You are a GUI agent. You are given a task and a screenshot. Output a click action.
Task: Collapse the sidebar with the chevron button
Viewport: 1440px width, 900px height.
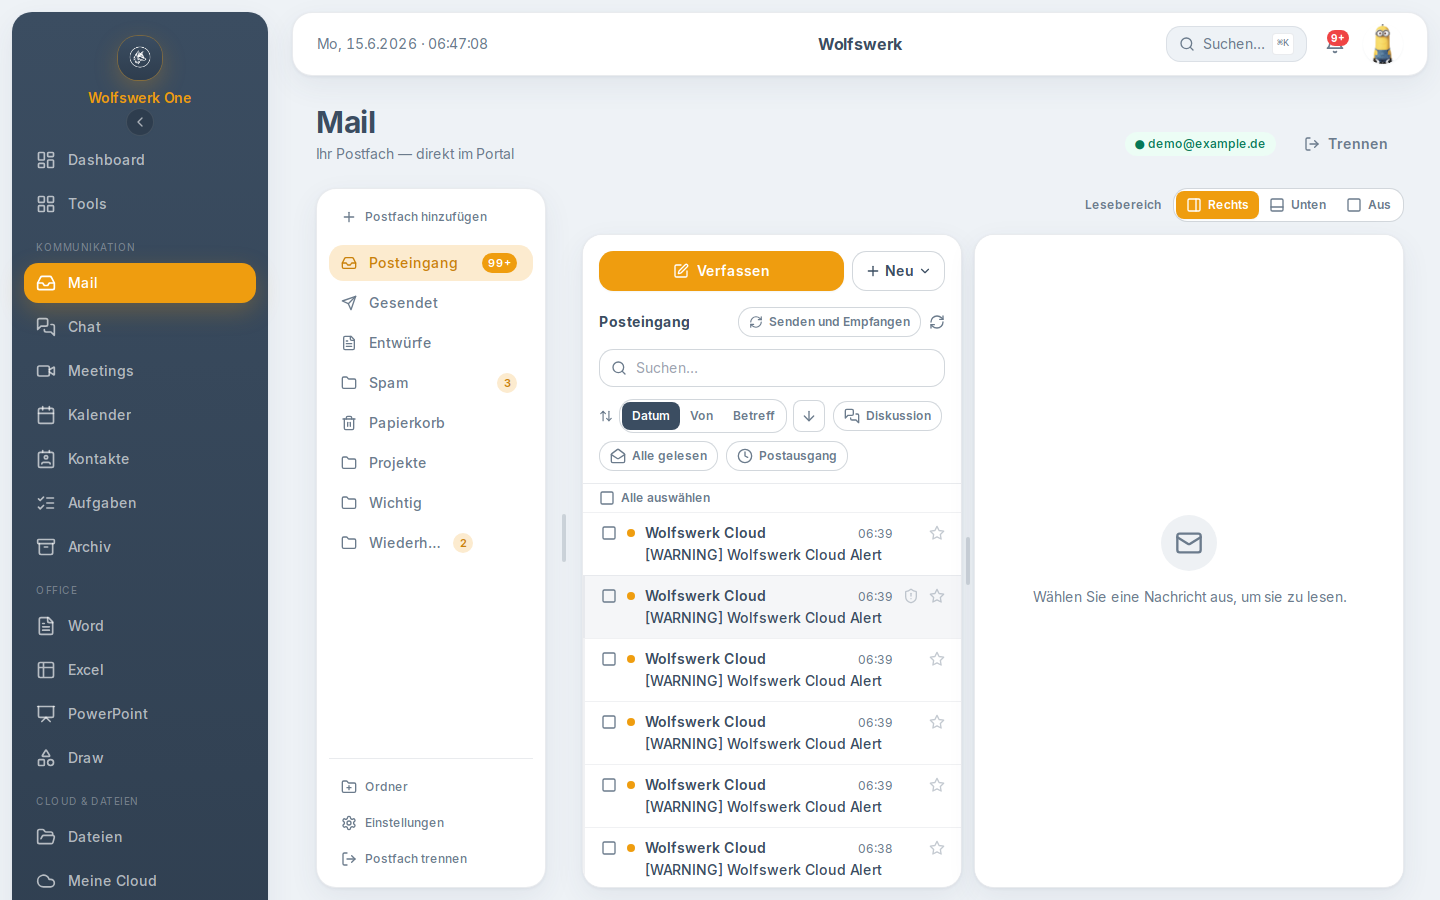click(x=140, y=122)
